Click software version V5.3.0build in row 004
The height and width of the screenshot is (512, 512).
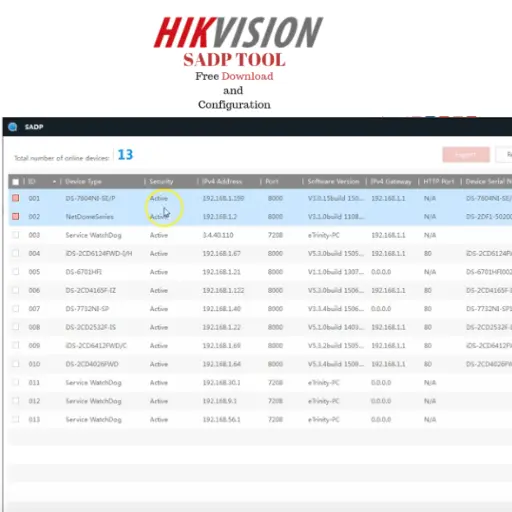(x=335, y=254)
